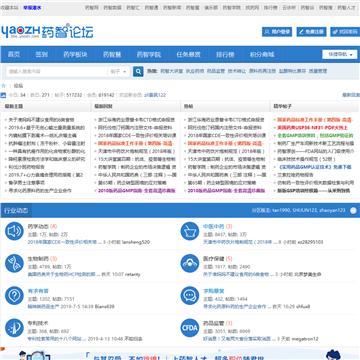Click the 免费注册 button
360x360 pixels.
[x=311, y=32]
